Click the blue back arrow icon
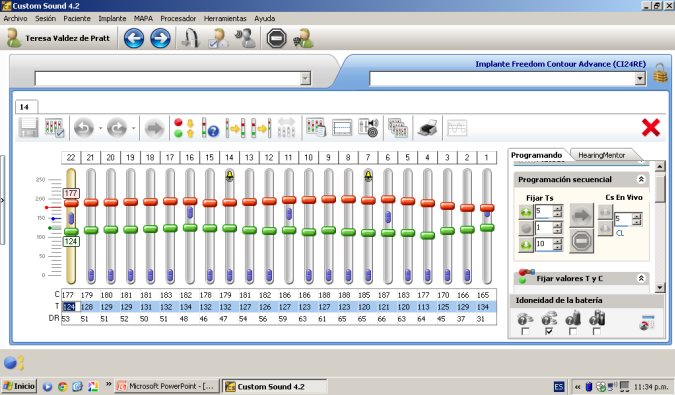Image resolution: width=675 pixels, height=395 pixels. [x=134, y=38]
